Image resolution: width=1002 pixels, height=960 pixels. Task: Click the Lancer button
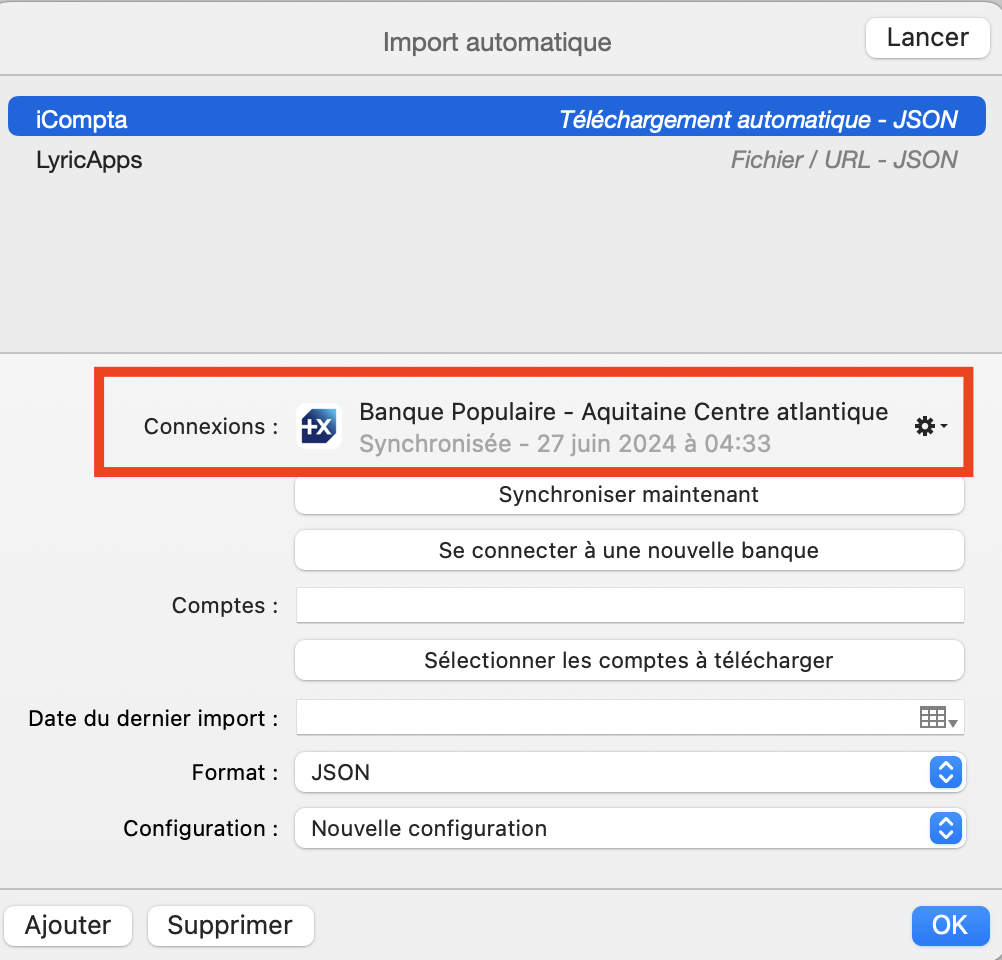point(927,38)
